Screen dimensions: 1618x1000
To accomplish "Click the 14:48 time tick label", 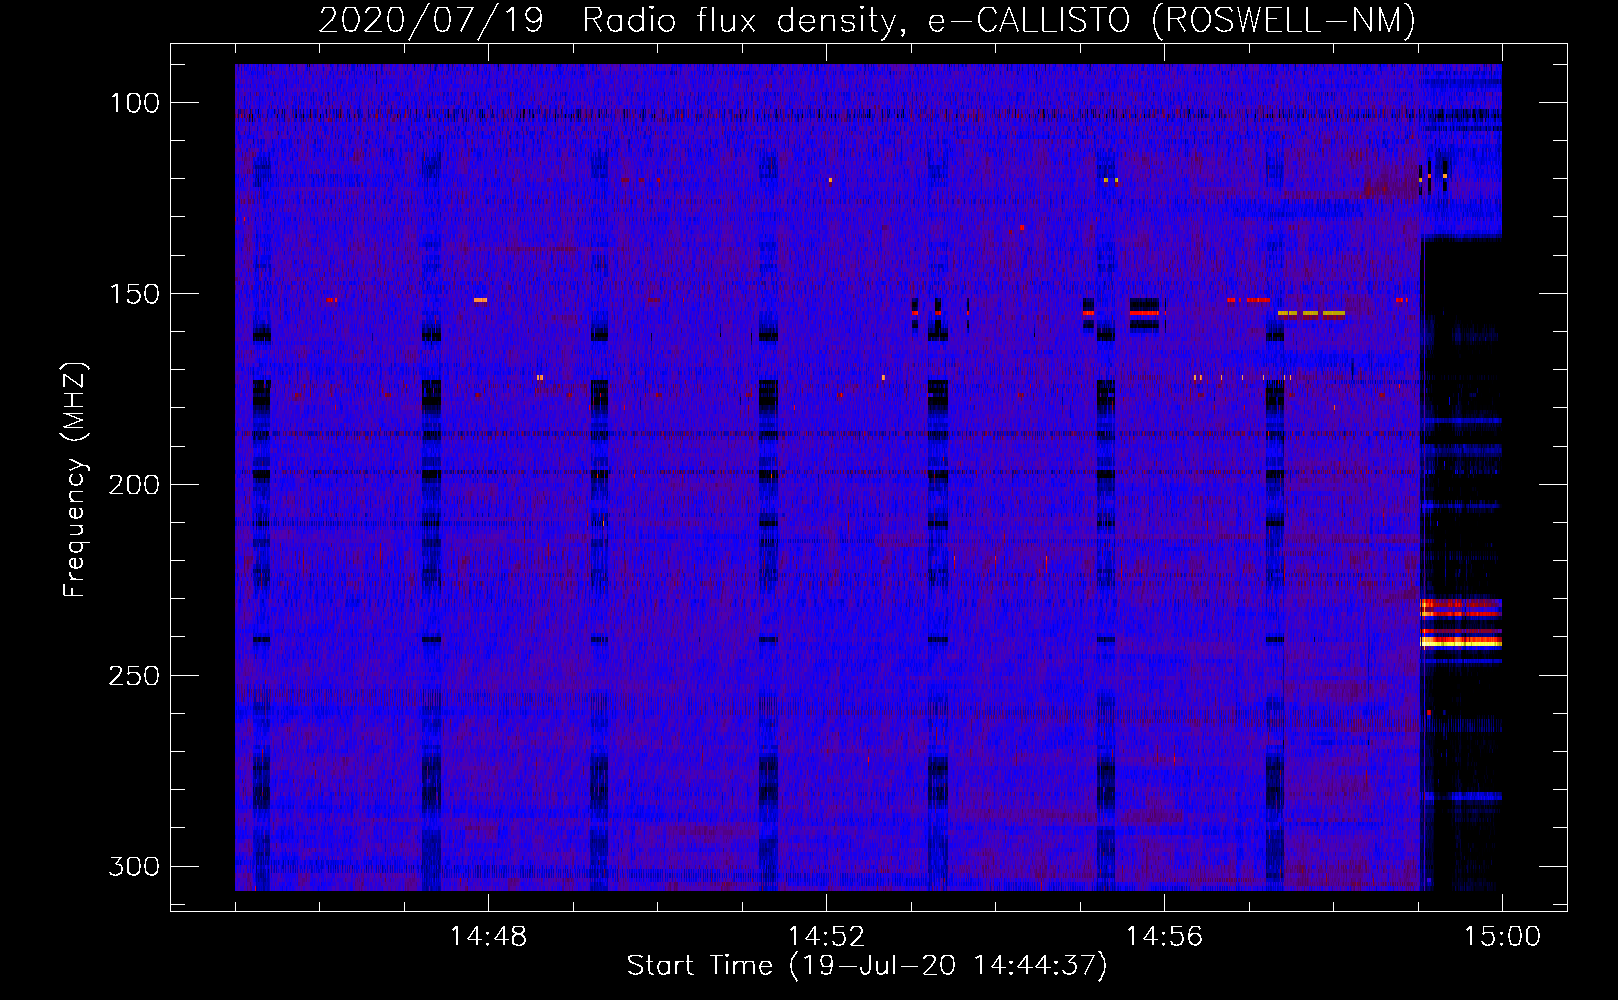I will click(488, 937).
